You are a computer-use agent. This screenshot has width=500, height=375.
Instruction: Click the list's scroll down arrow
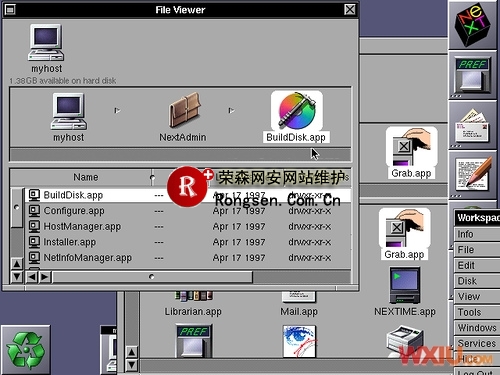click(x=17, y=277)
